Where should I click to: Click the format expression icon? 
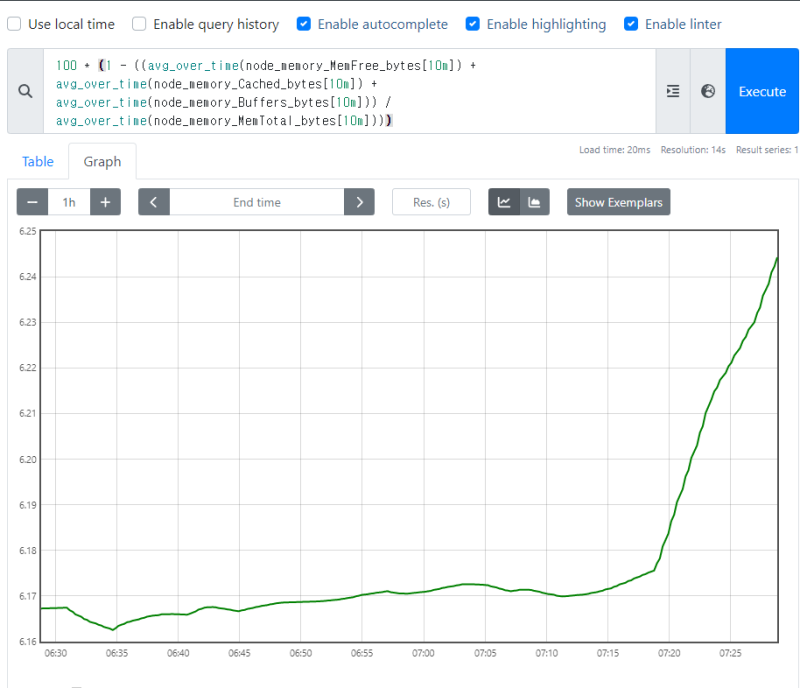click(x=673, y=91)
